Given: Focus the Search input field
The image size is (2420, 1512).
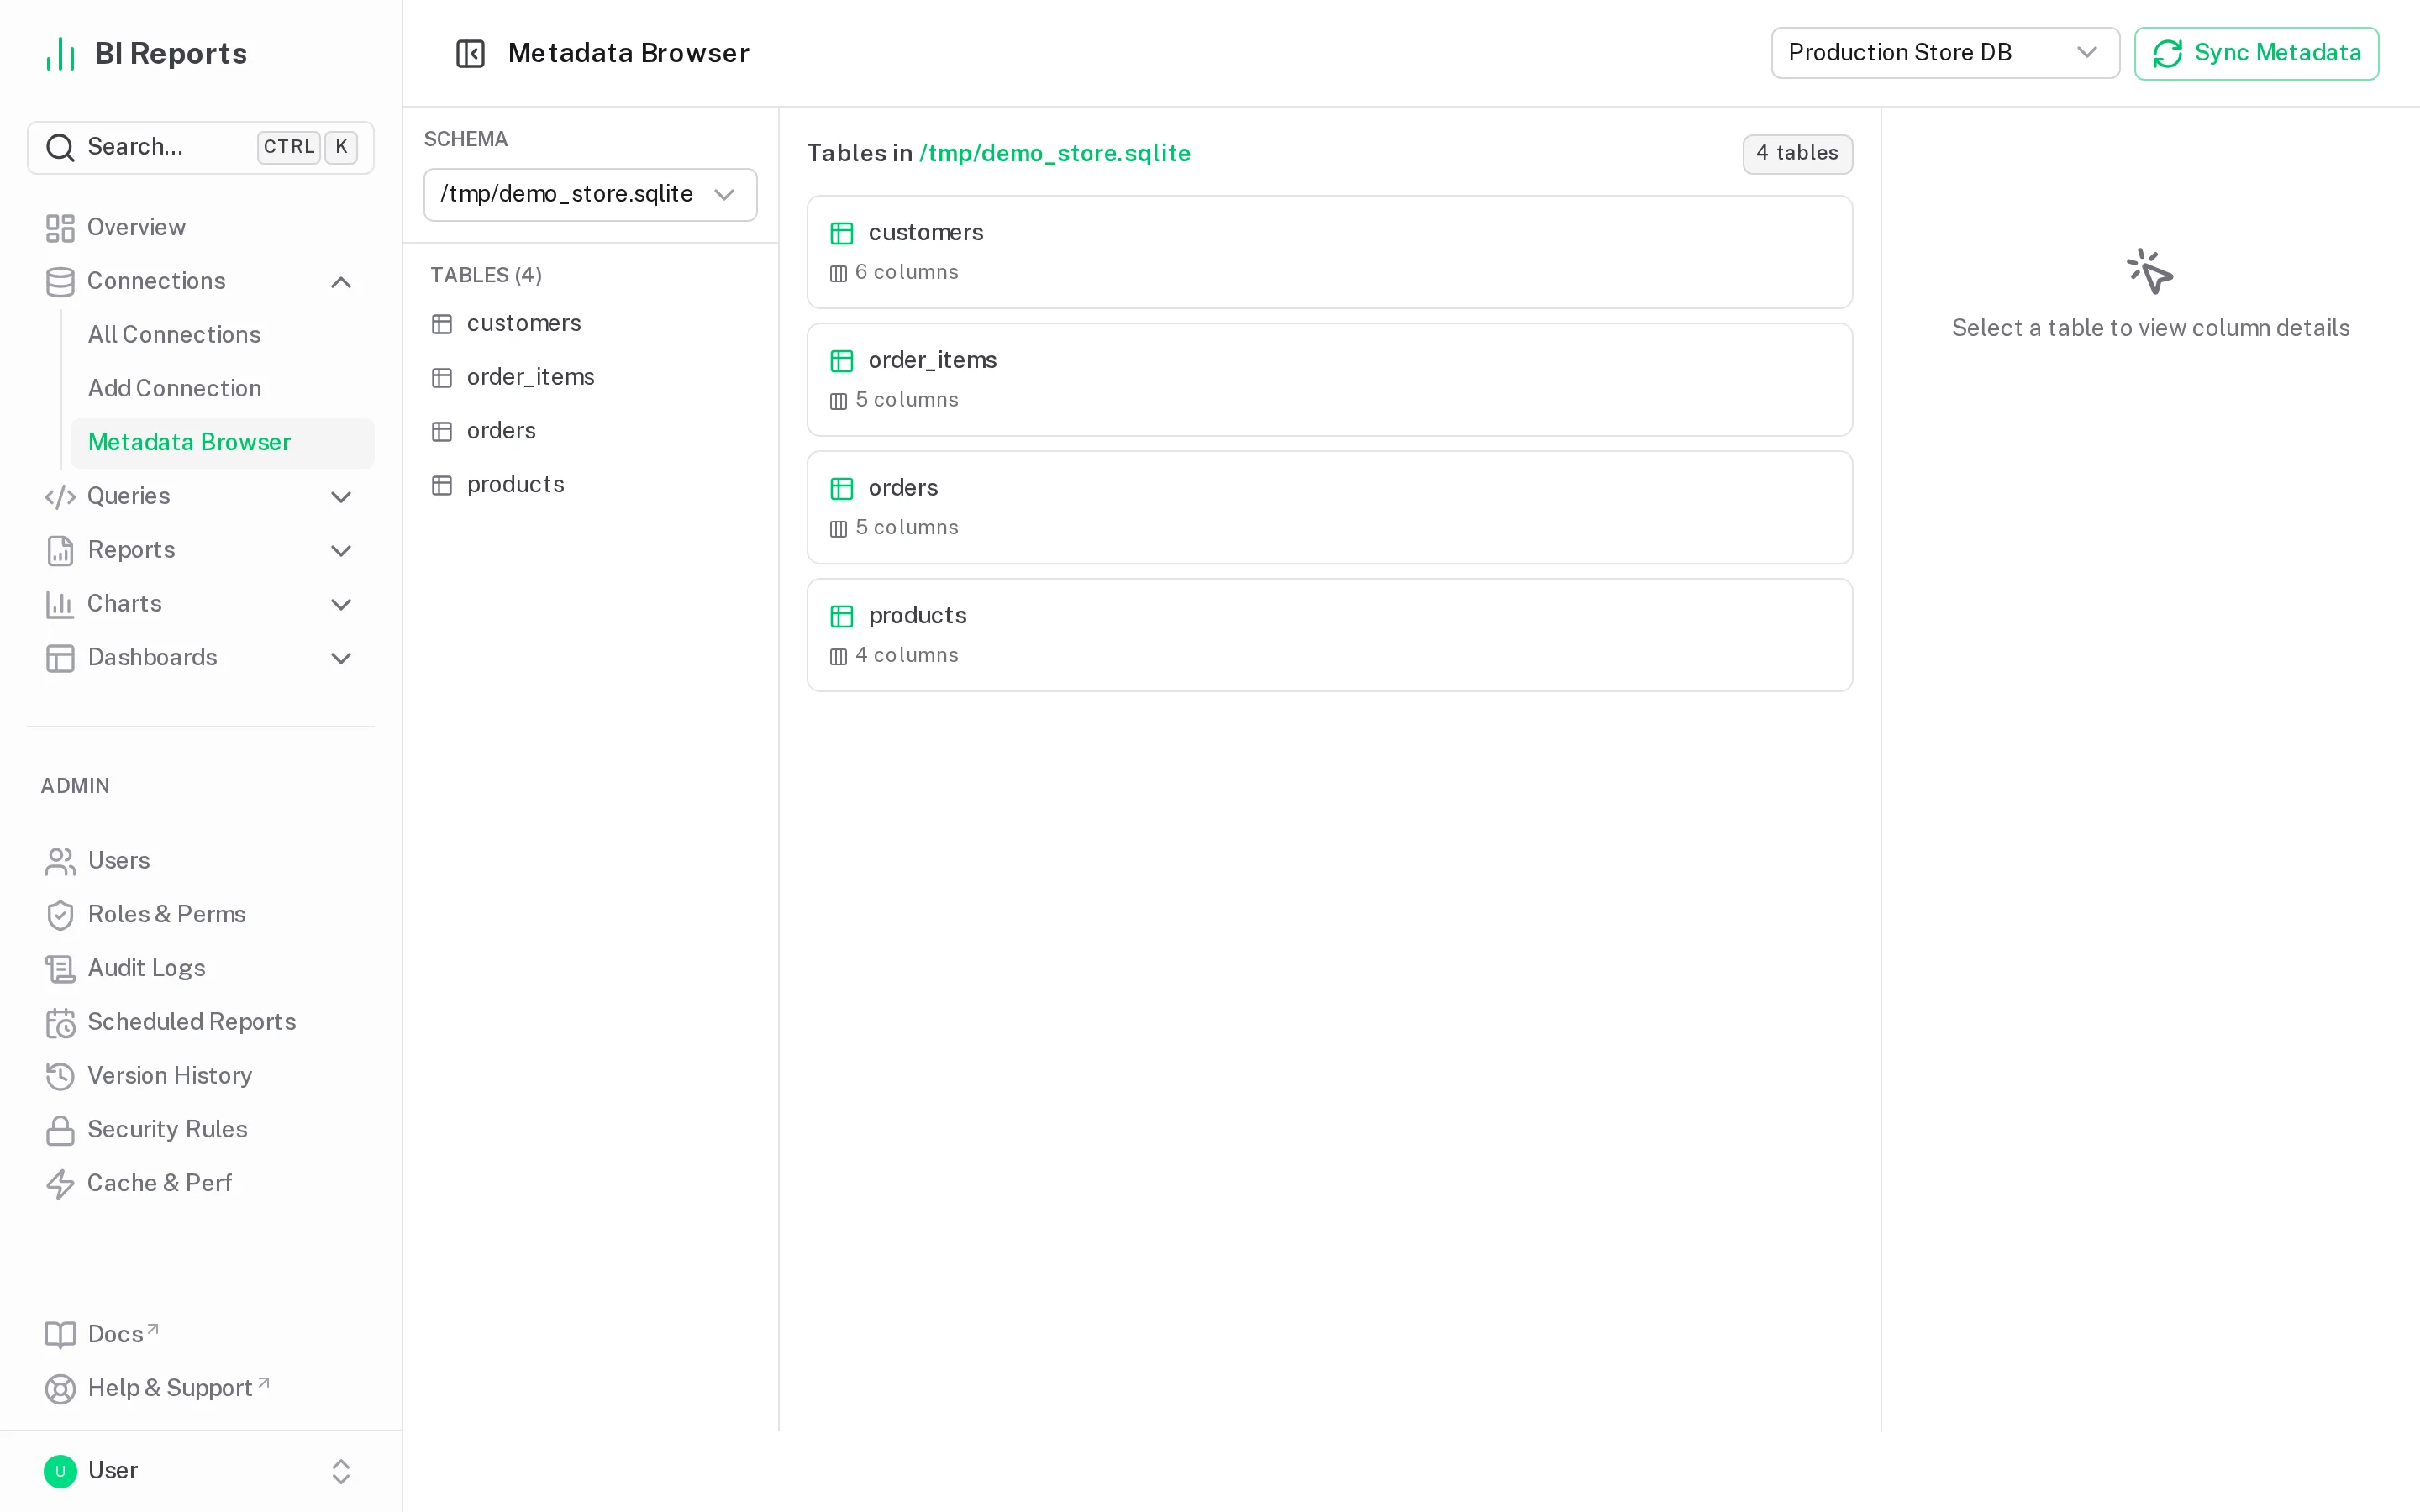Looking at the screenshot, I should point(200,148).
